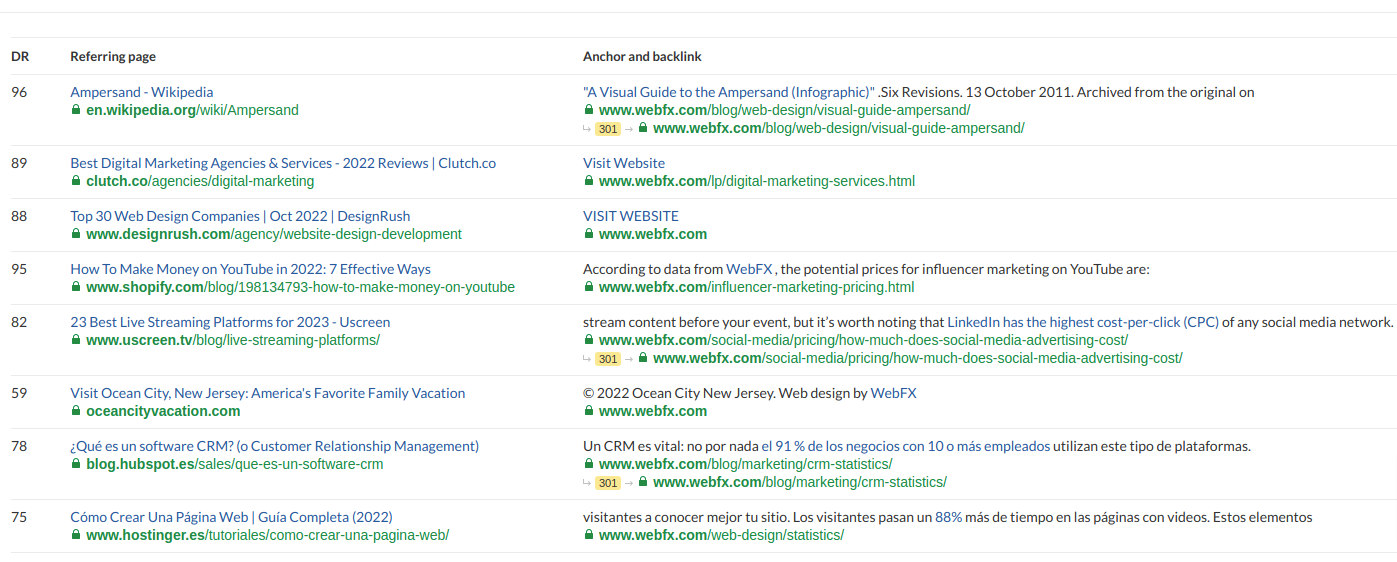
Task: Select DR value 82
Action: [19, 322]
